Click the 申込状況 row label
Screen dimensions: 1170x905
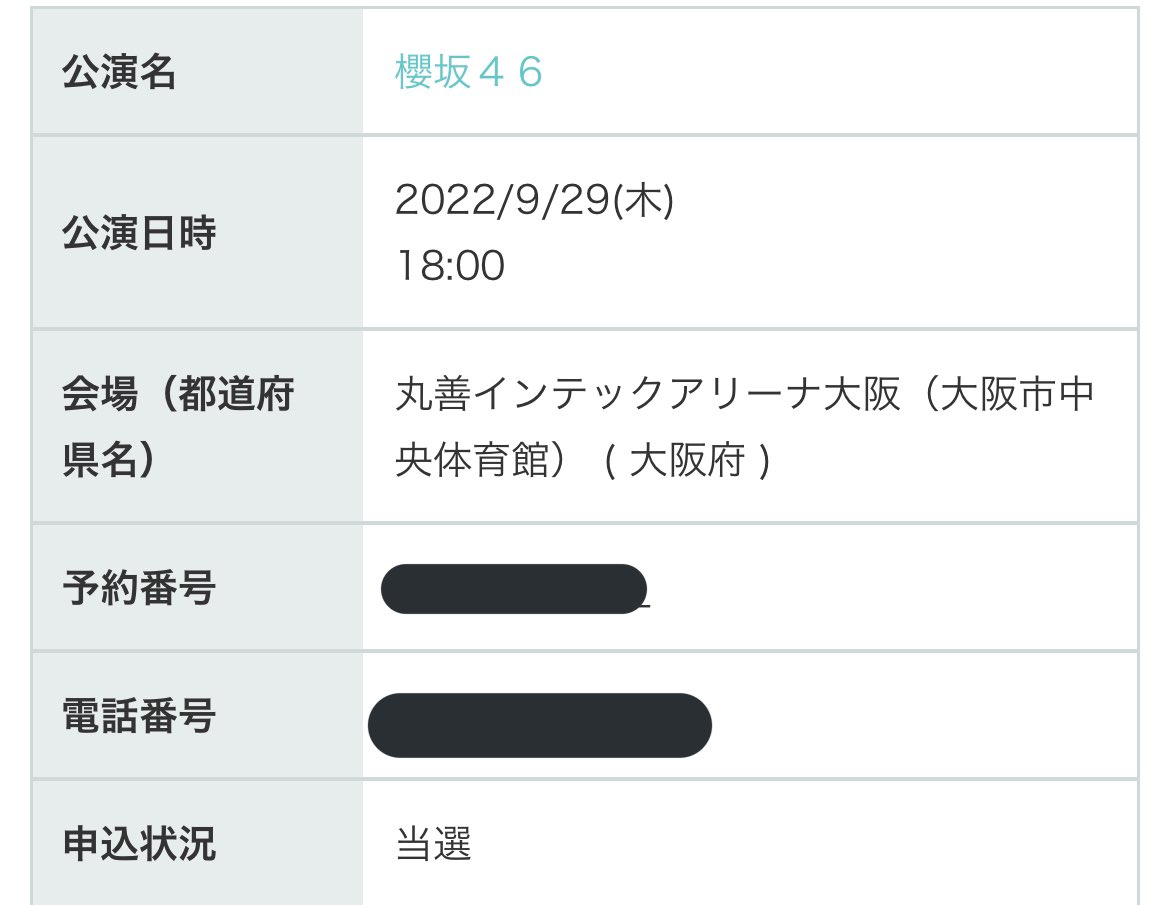pos(139,844)
